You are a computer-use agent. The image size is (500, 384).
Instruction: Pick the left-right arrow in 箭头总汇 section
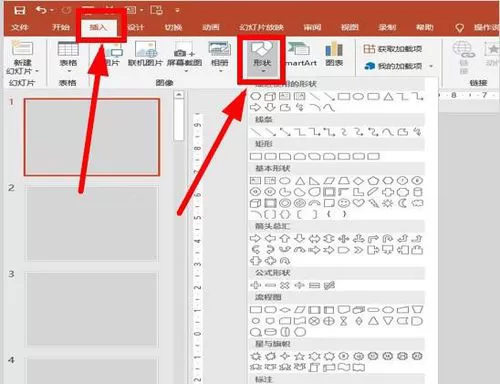pos(314,239)
